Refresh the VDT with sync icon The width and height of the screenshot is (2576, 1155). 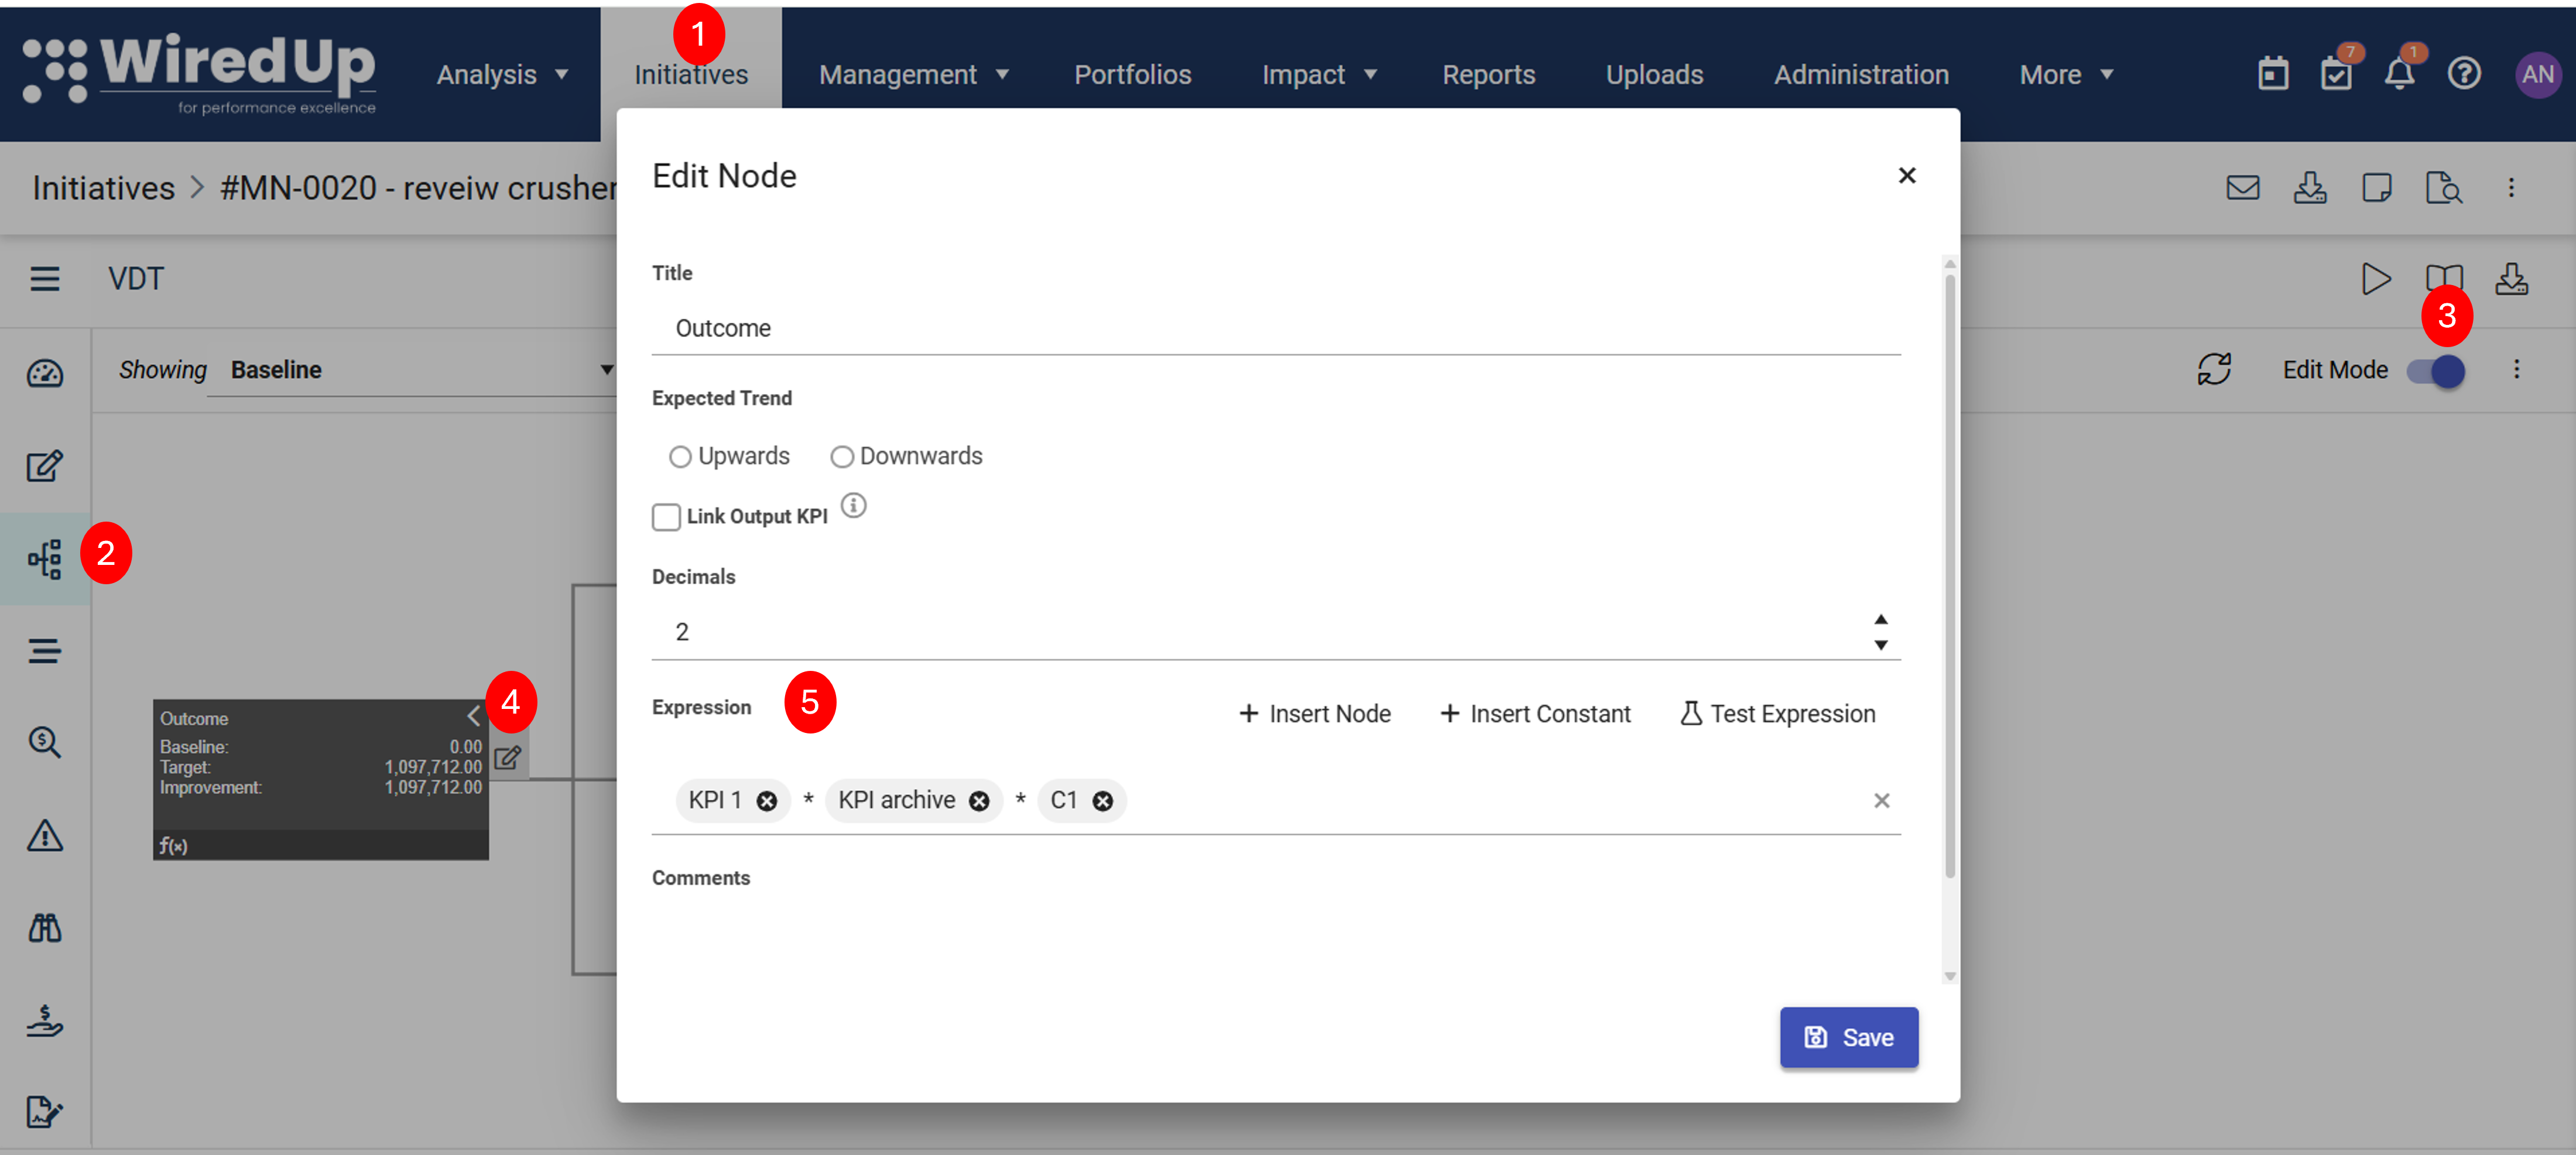pos(2214,369)
